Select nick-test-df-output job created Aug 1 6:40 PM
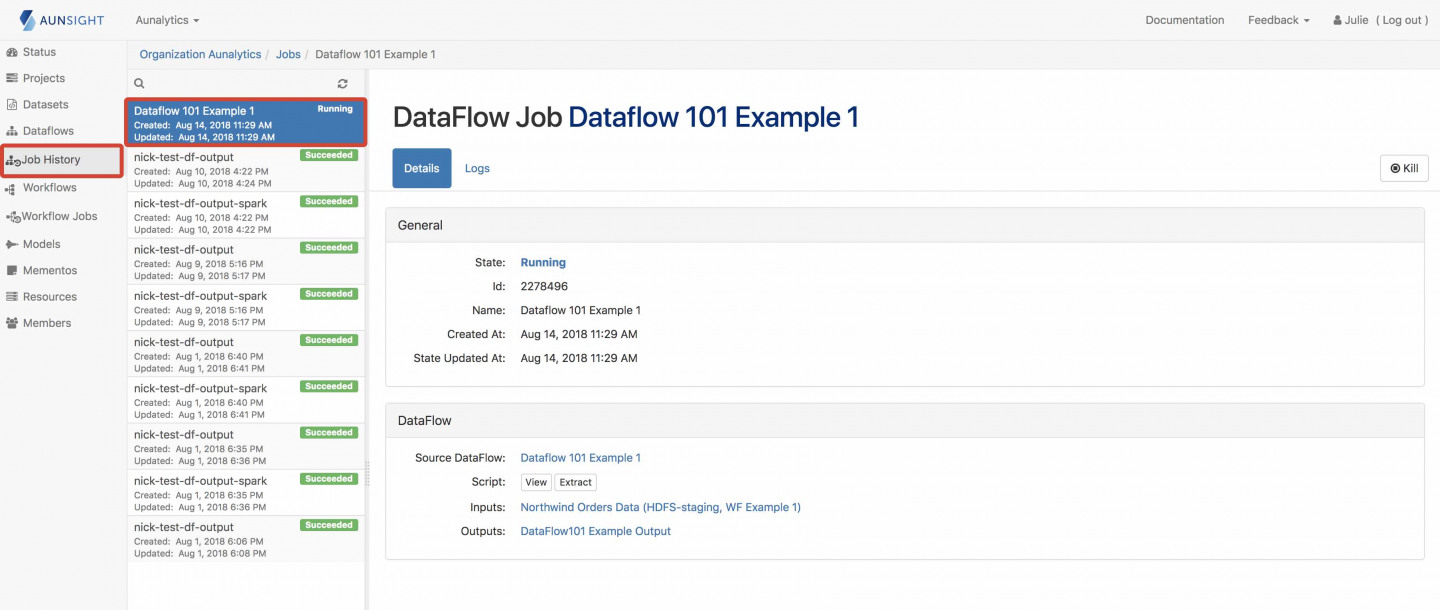Screen dimensions: 1440x610 point(246,354)
